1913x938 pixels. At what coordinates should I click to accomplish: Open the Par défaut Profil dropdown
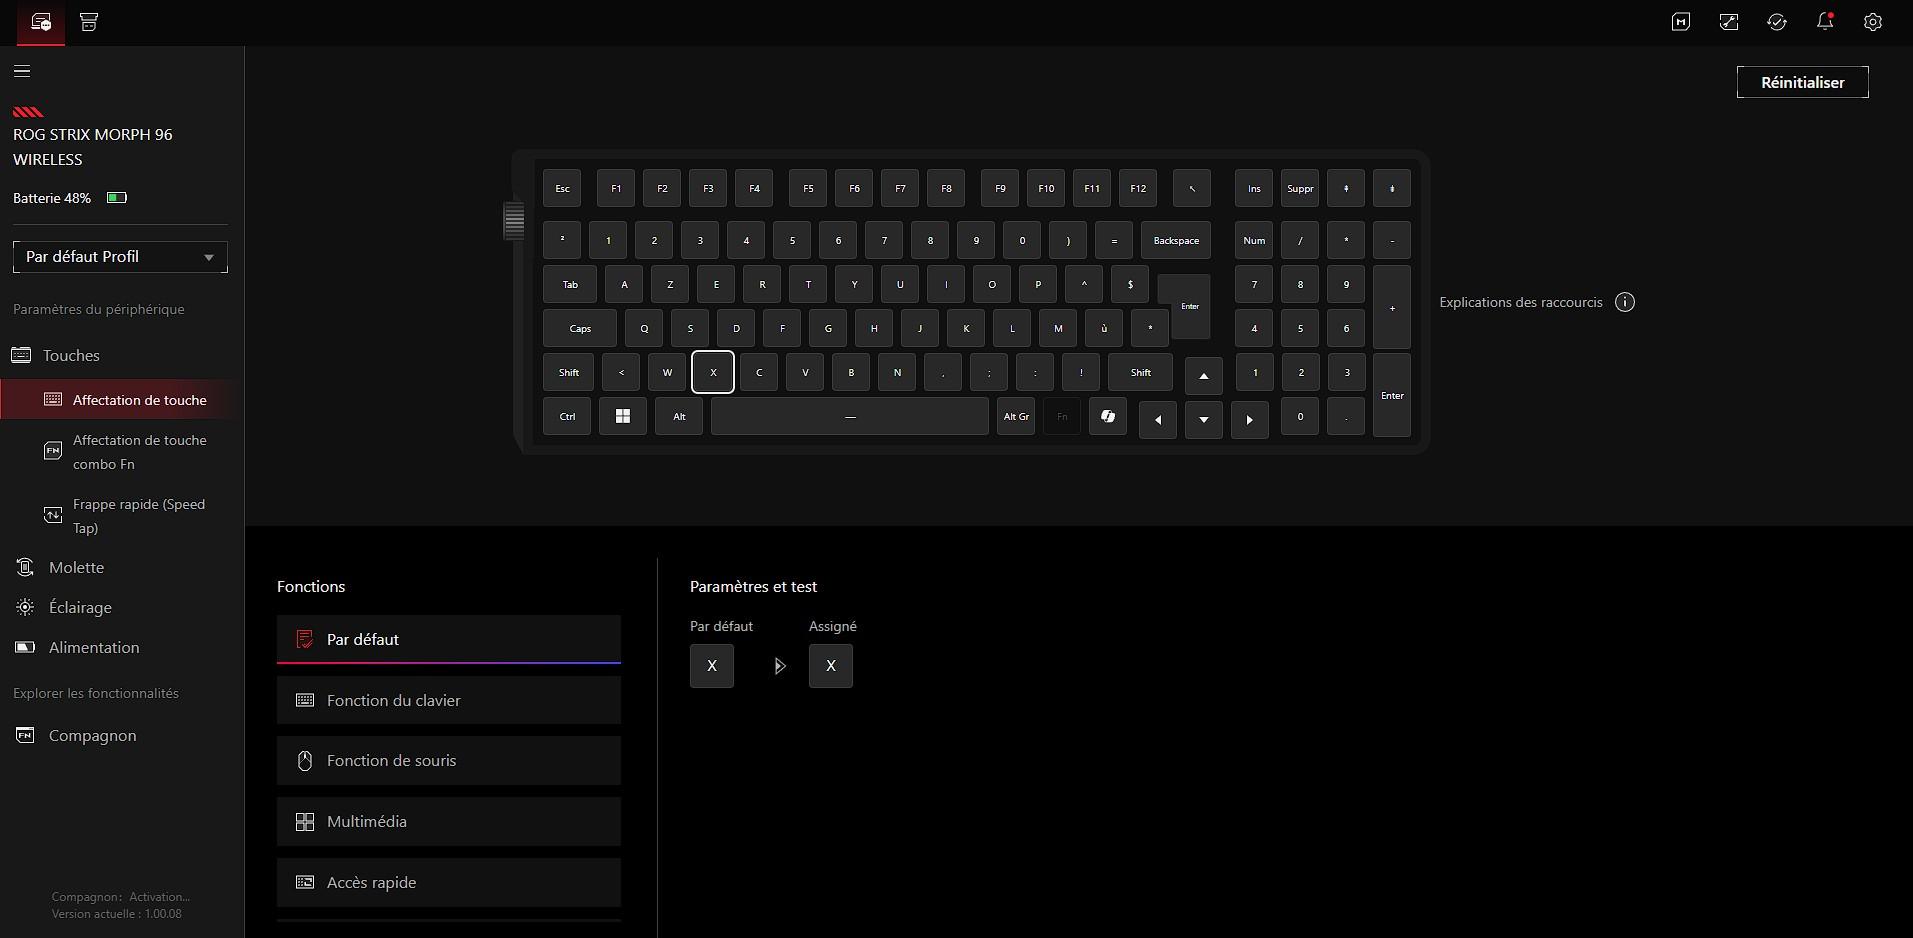point(119,257)
